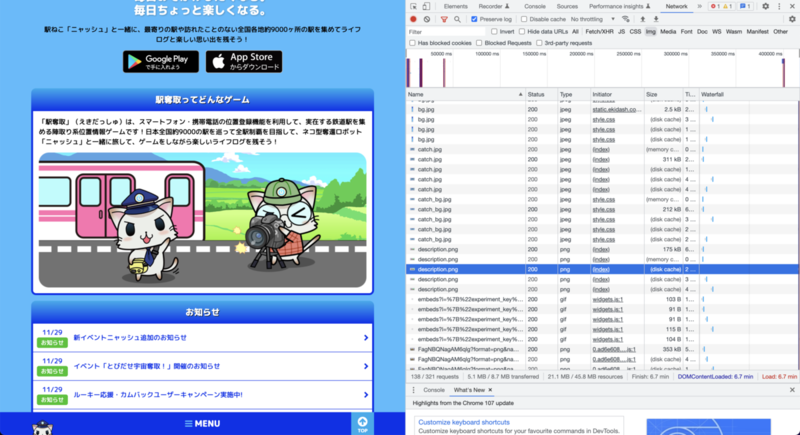The image size is (800, 435).
Task: Open the Performance insights tab
Action: [619, 6]
